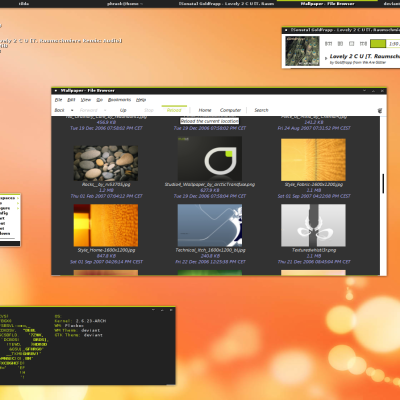Skip to previous track in music player
Image resolution: width=400 pixels, height=400 pixels.
click(x=328, y=44)
